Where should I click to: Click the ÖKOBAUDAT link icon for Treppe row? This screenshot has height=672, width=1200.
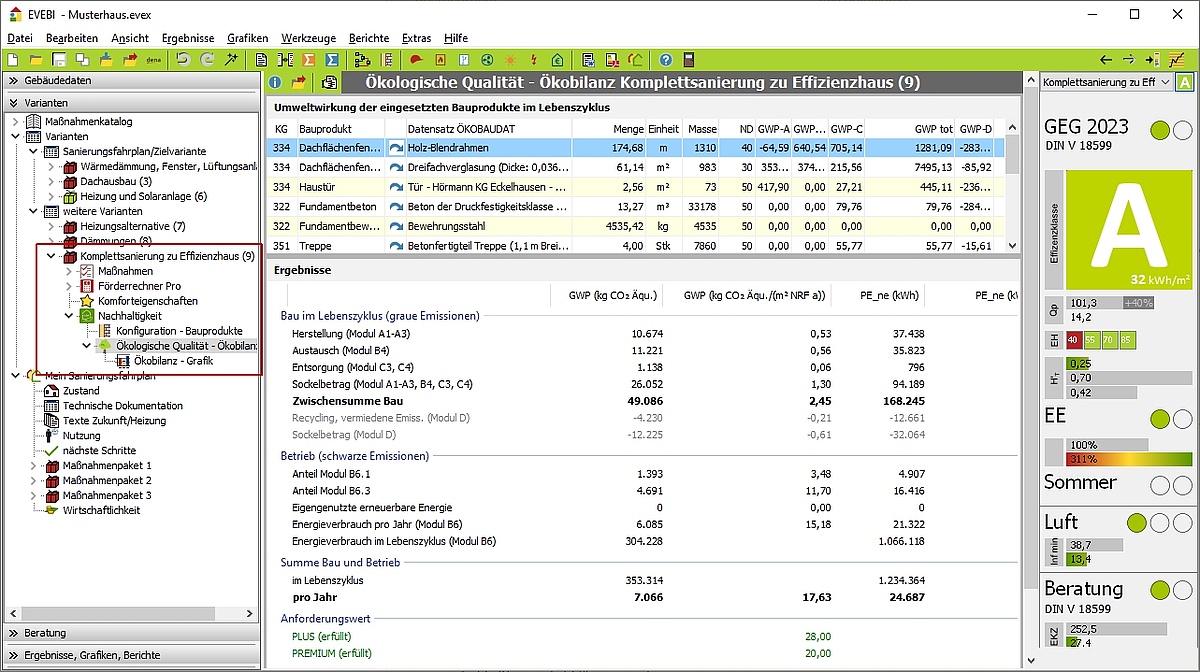(x=395, y=245)
